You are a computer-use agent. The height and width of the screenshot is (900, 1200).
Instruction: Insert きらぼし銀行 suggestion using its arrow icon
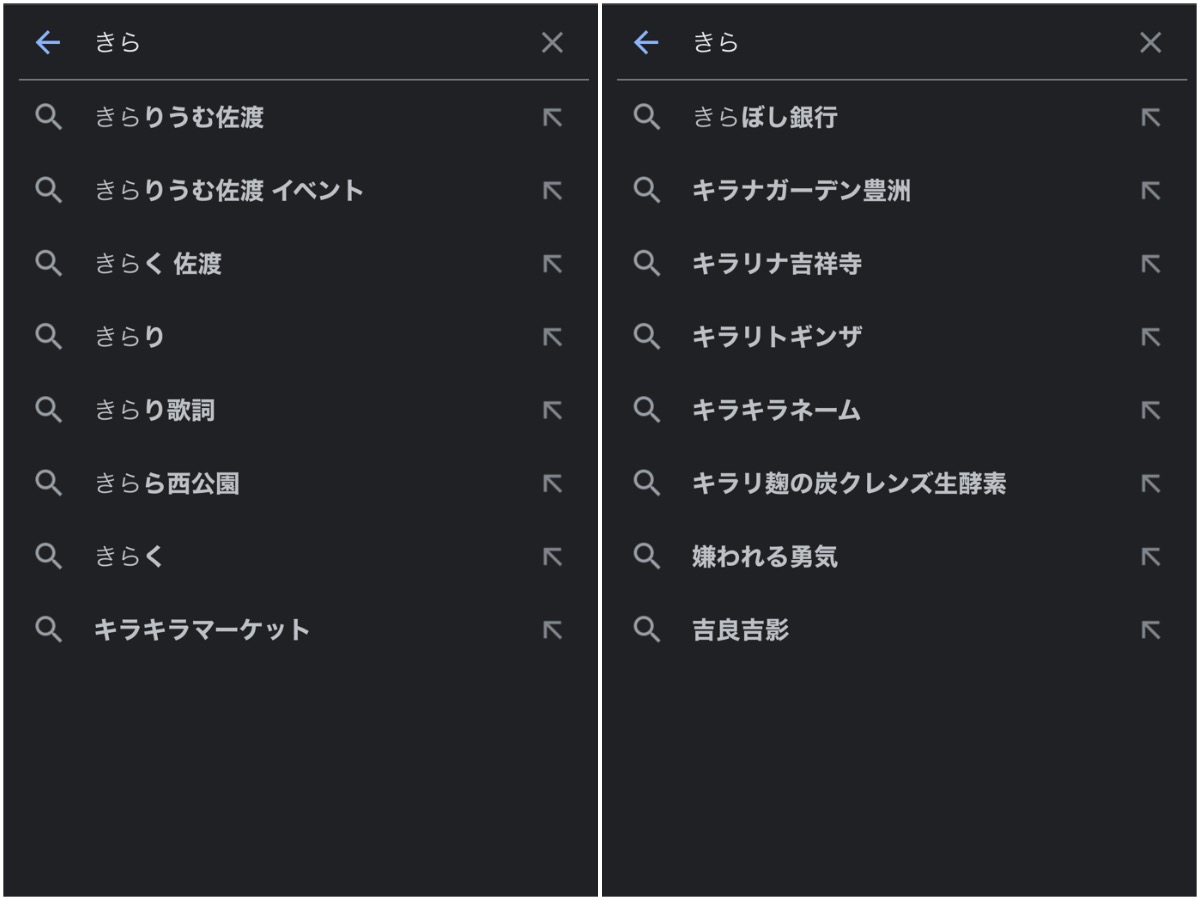(1151, 118)
